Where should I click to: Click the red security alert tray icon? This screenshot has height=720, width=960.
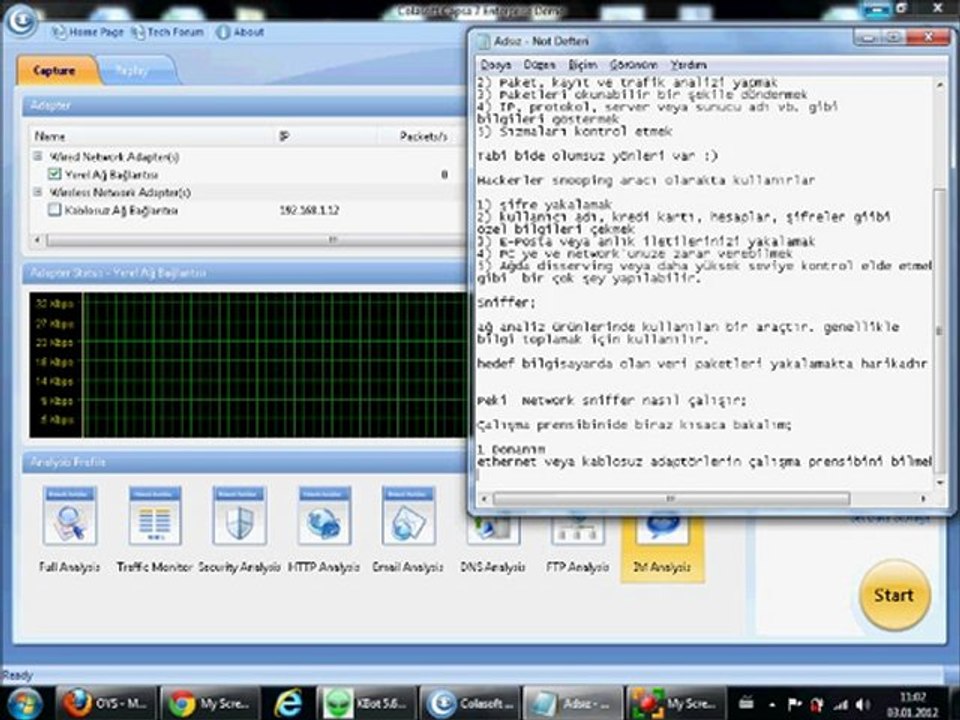[817, 705]
